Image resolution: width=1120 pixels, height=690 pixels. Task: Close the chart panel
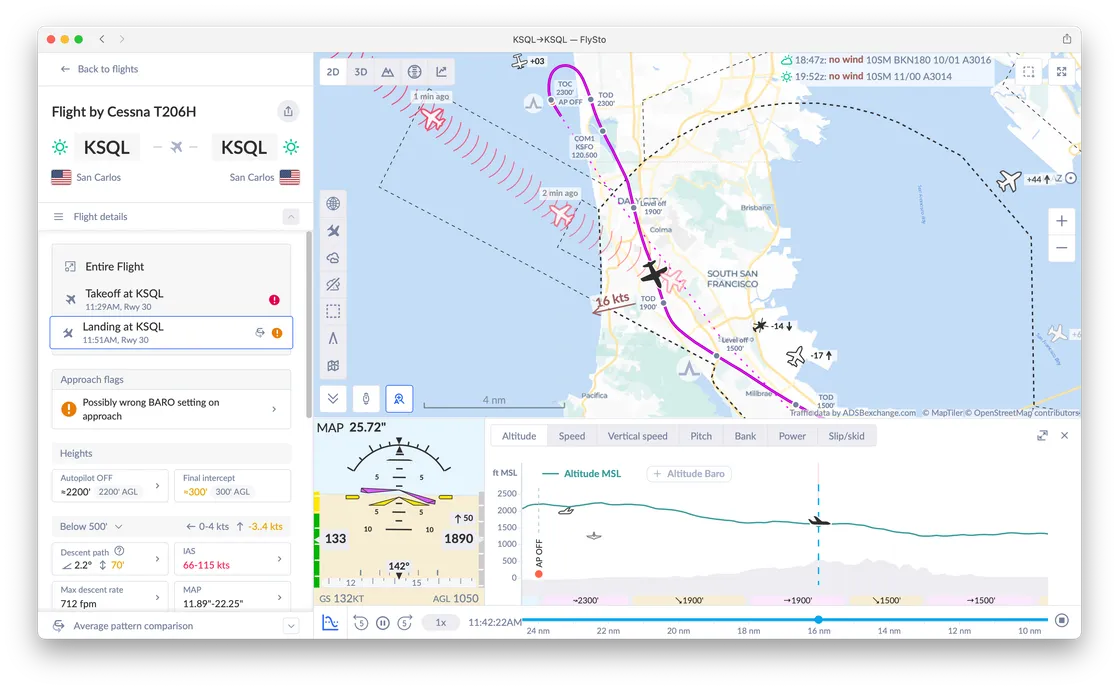pos(1064,436)
